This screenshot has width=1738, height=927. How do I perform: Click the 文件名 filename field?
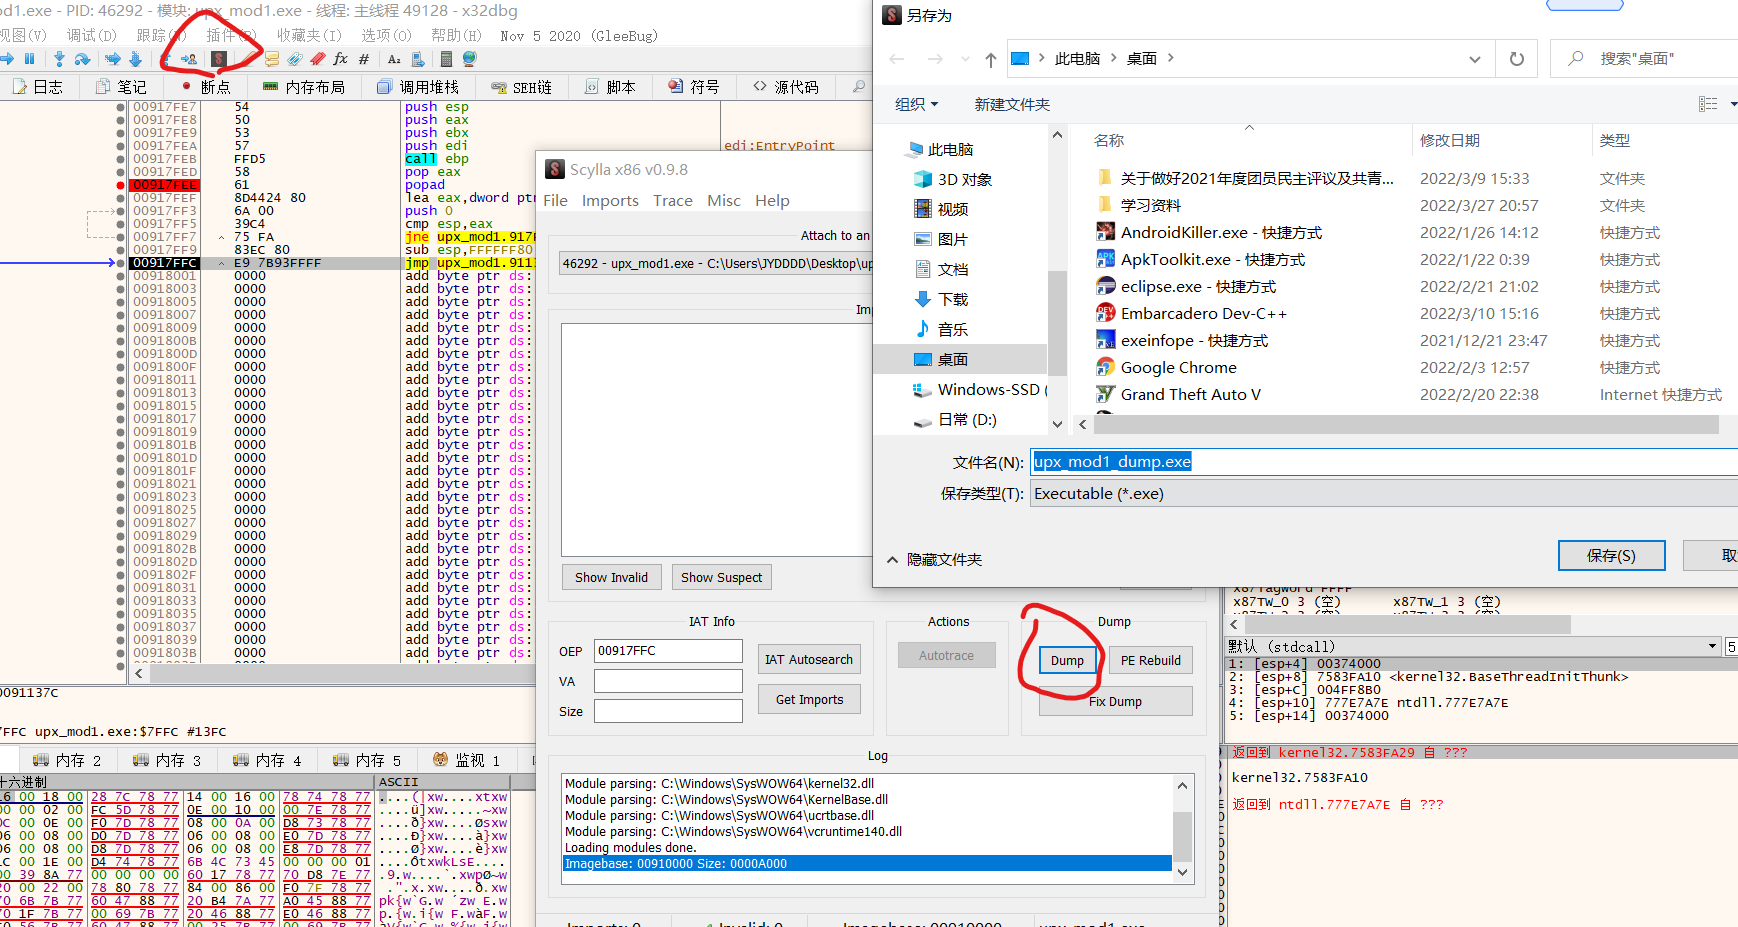[x=1384, y=462]
